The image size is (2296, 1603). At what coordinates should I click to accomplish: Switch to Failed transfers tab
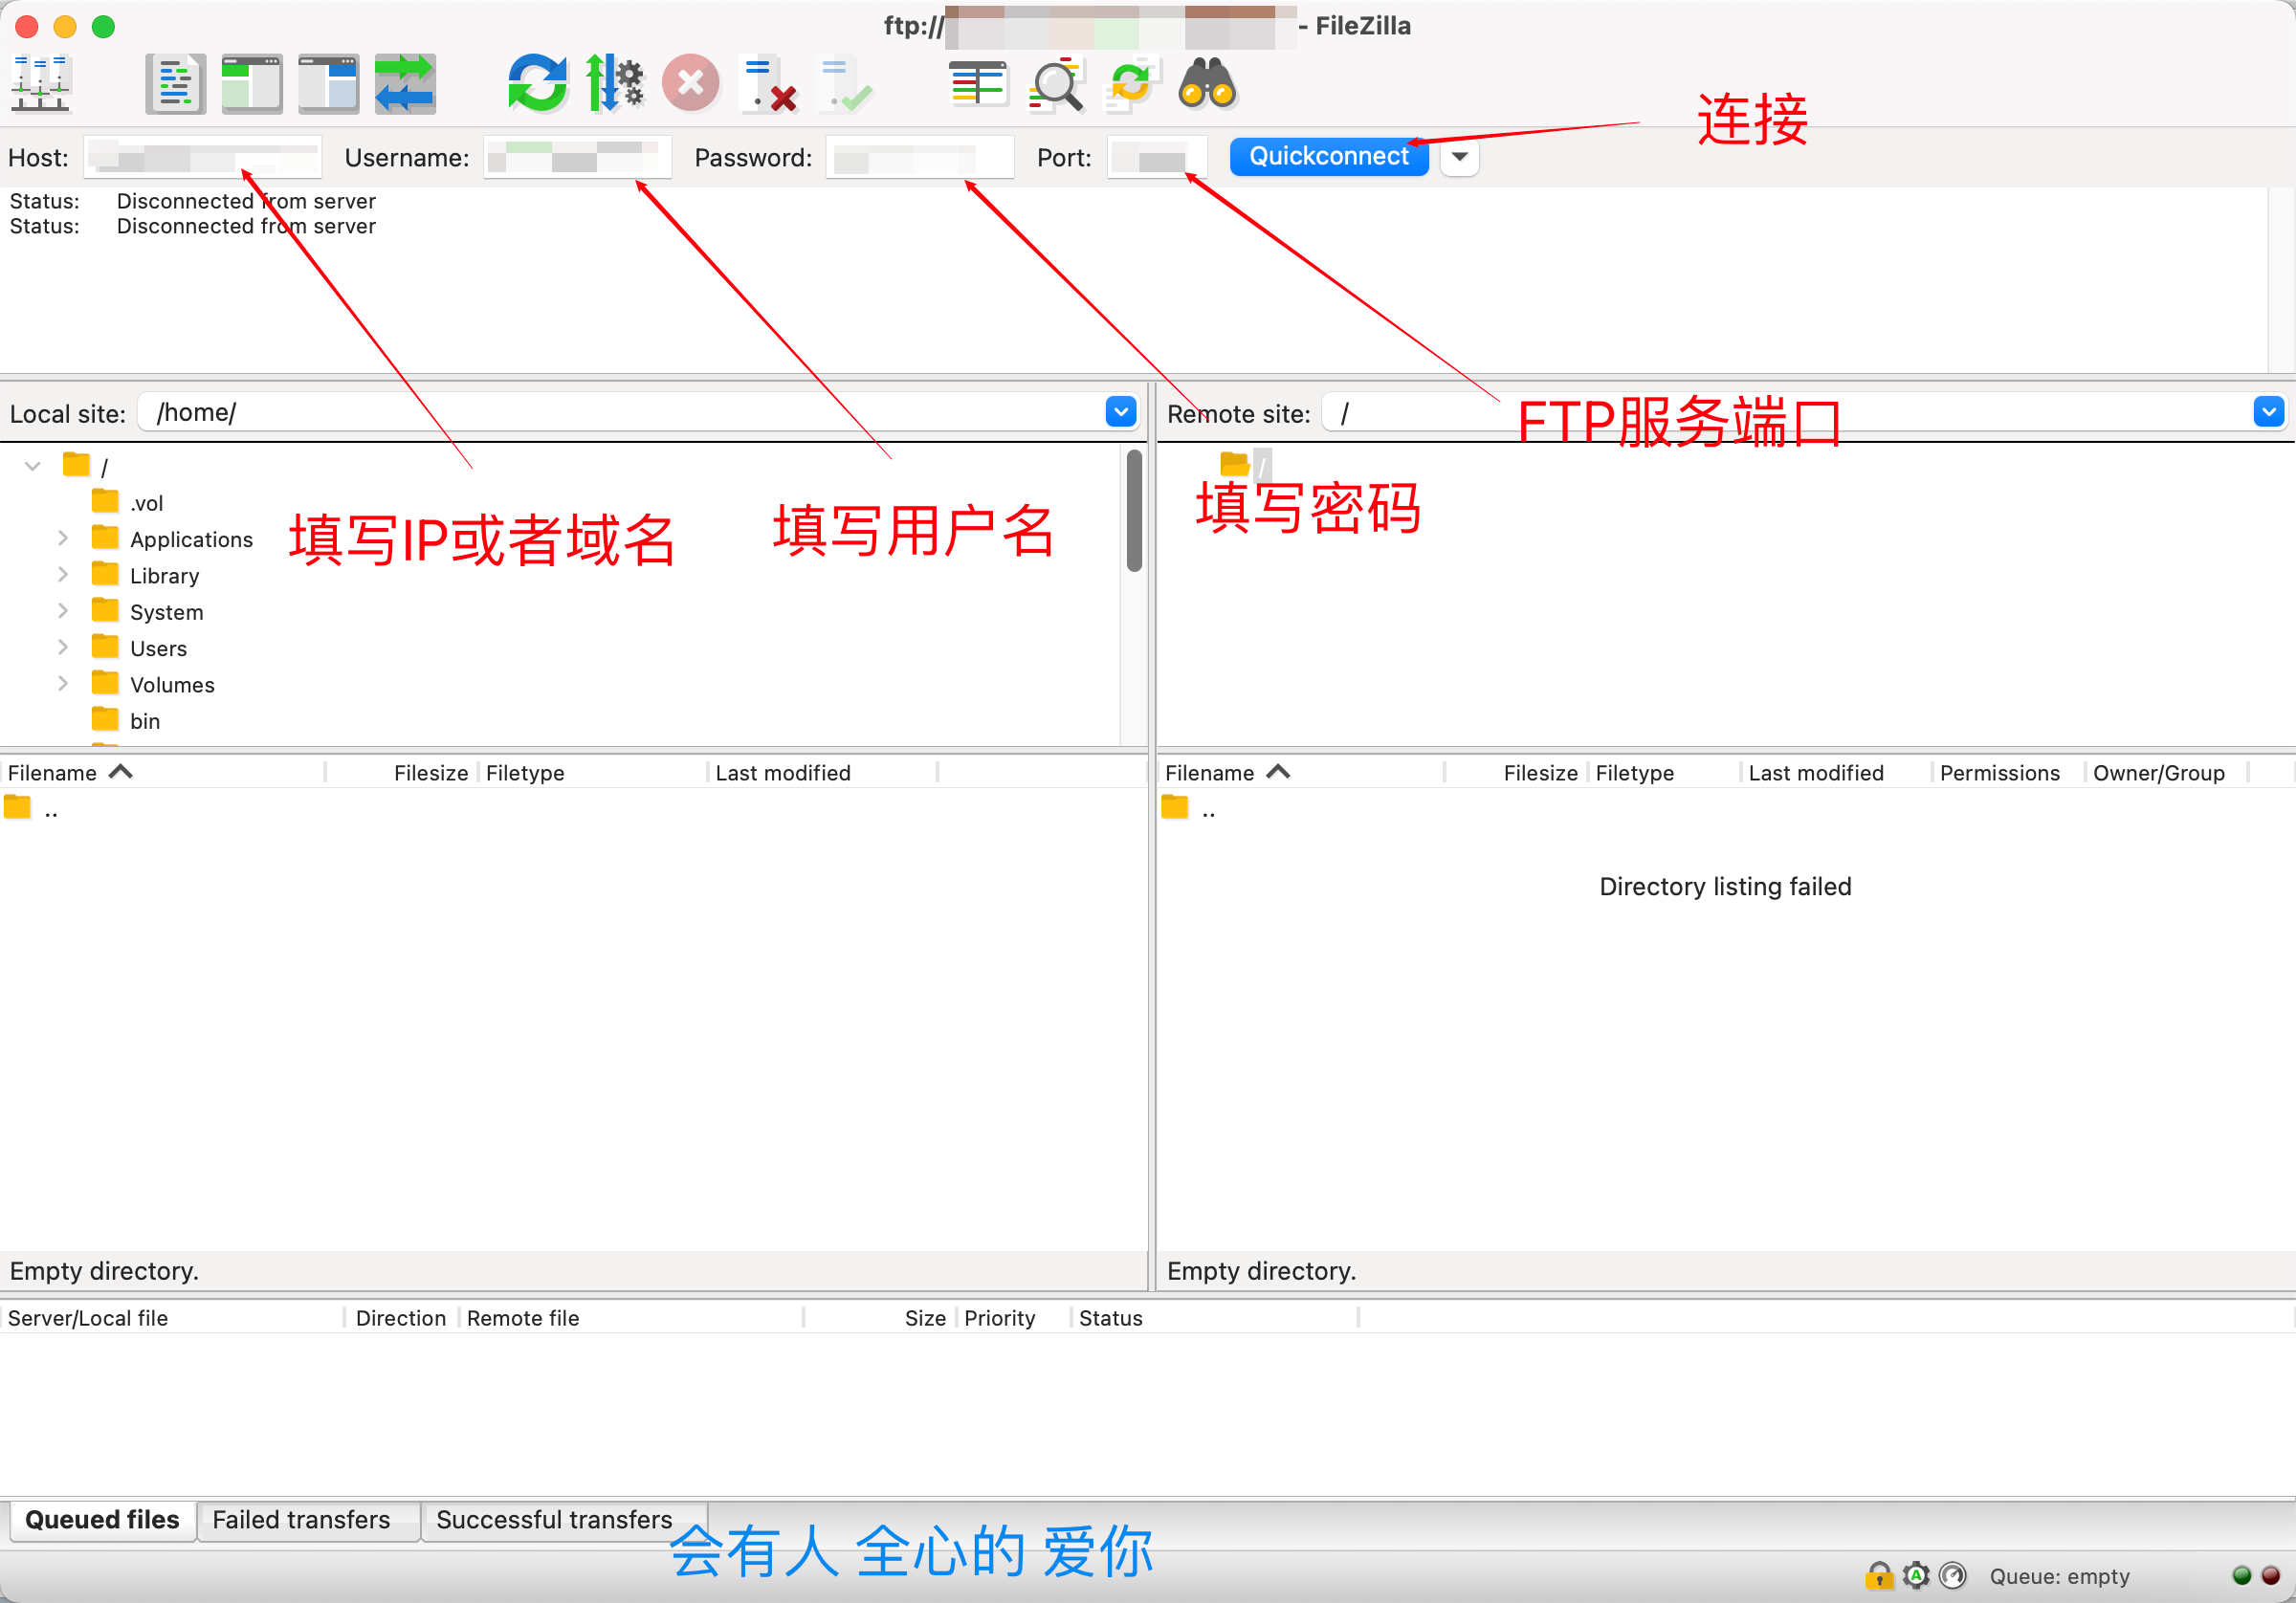pos(301,1519)
